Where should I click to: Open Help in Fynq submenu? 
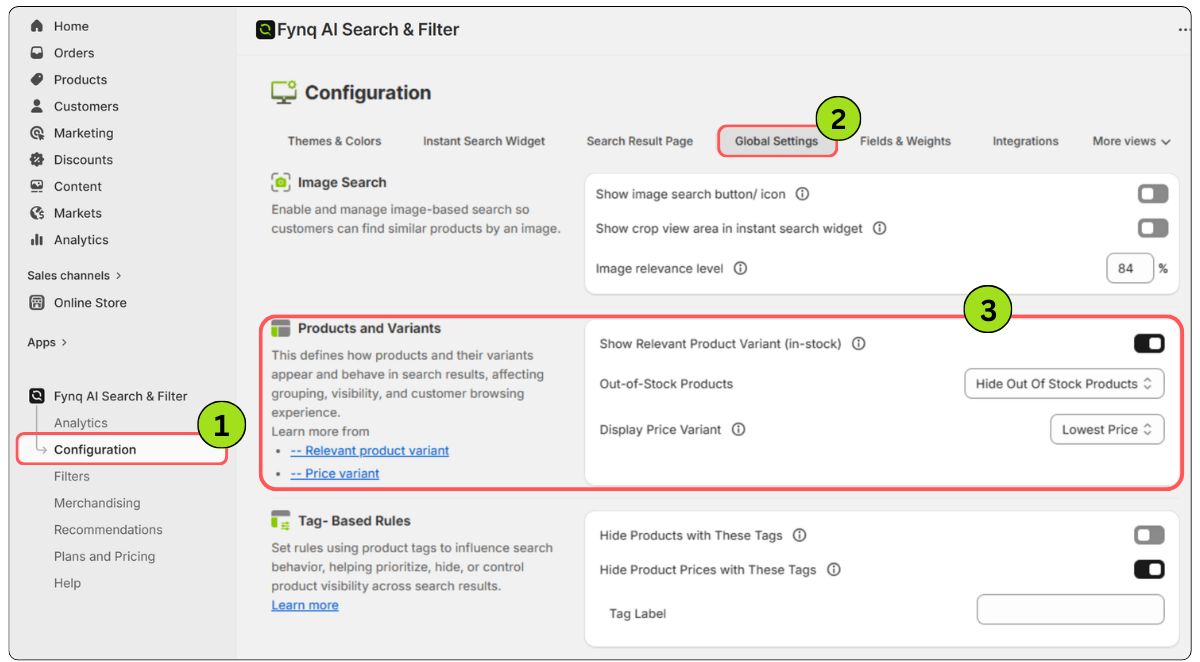coord(67,583)
